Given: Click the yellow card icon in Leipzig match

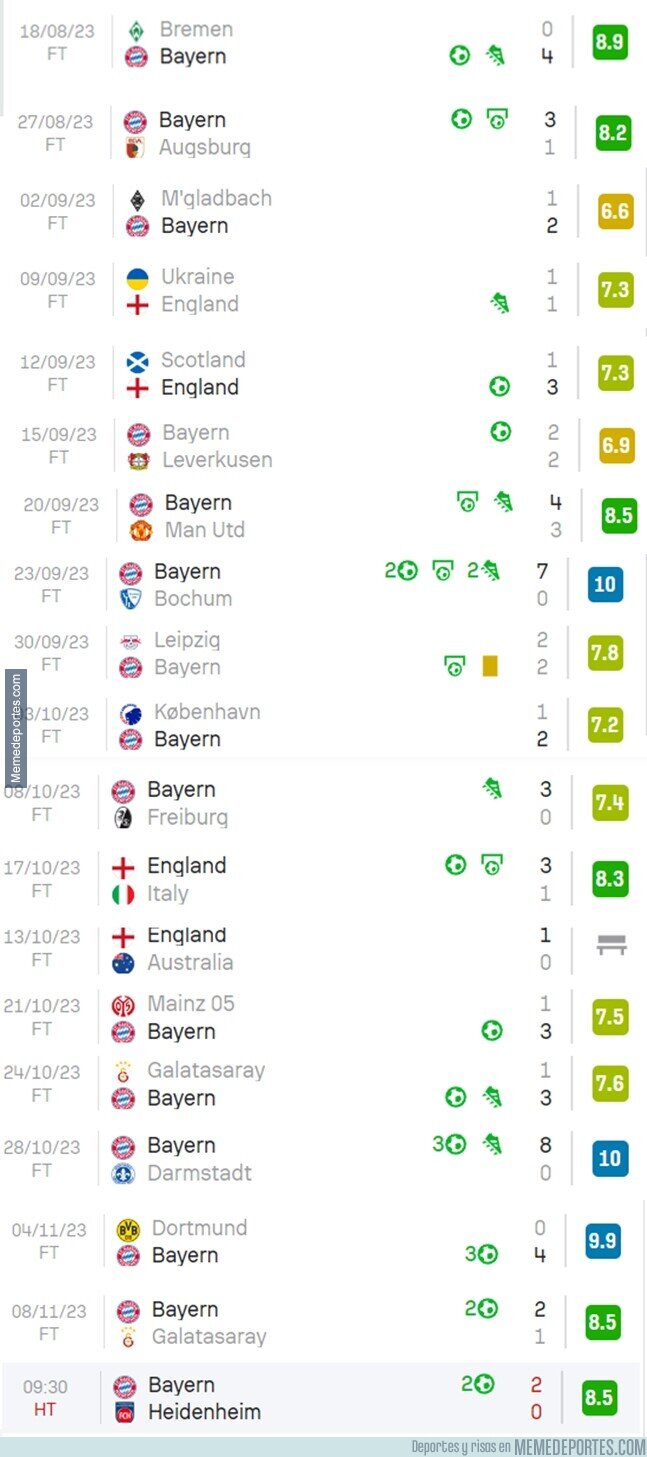Looking at the screenshot, I should click(x=489, y=666).
